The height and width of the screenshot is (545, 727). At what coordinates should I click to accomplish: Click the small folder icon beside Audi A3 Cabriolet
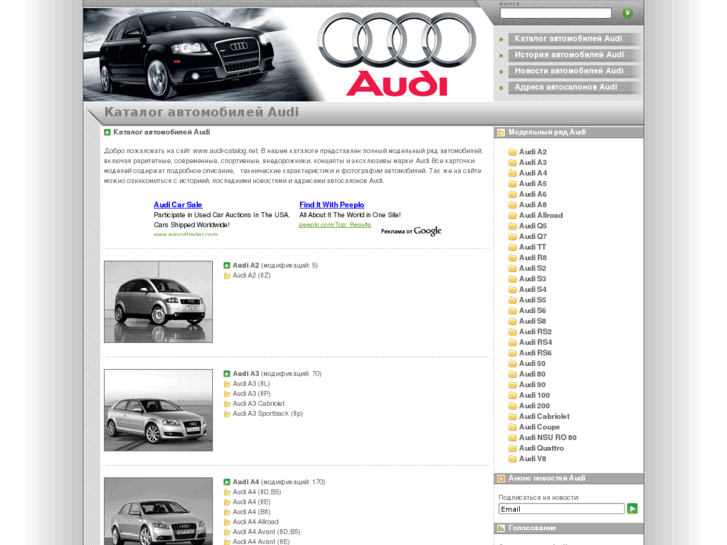click(x=227, y=404)
